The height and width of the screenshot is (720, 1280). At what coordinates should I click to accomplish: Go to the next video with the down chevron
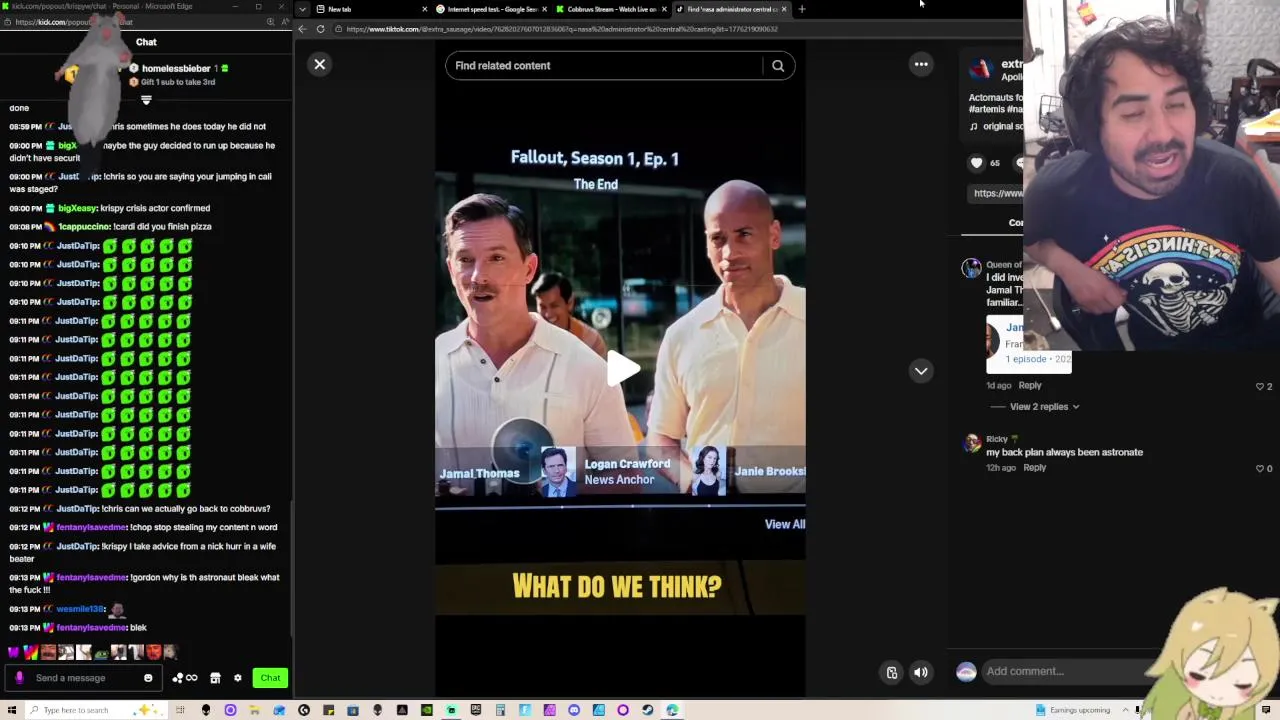point(921,371)
